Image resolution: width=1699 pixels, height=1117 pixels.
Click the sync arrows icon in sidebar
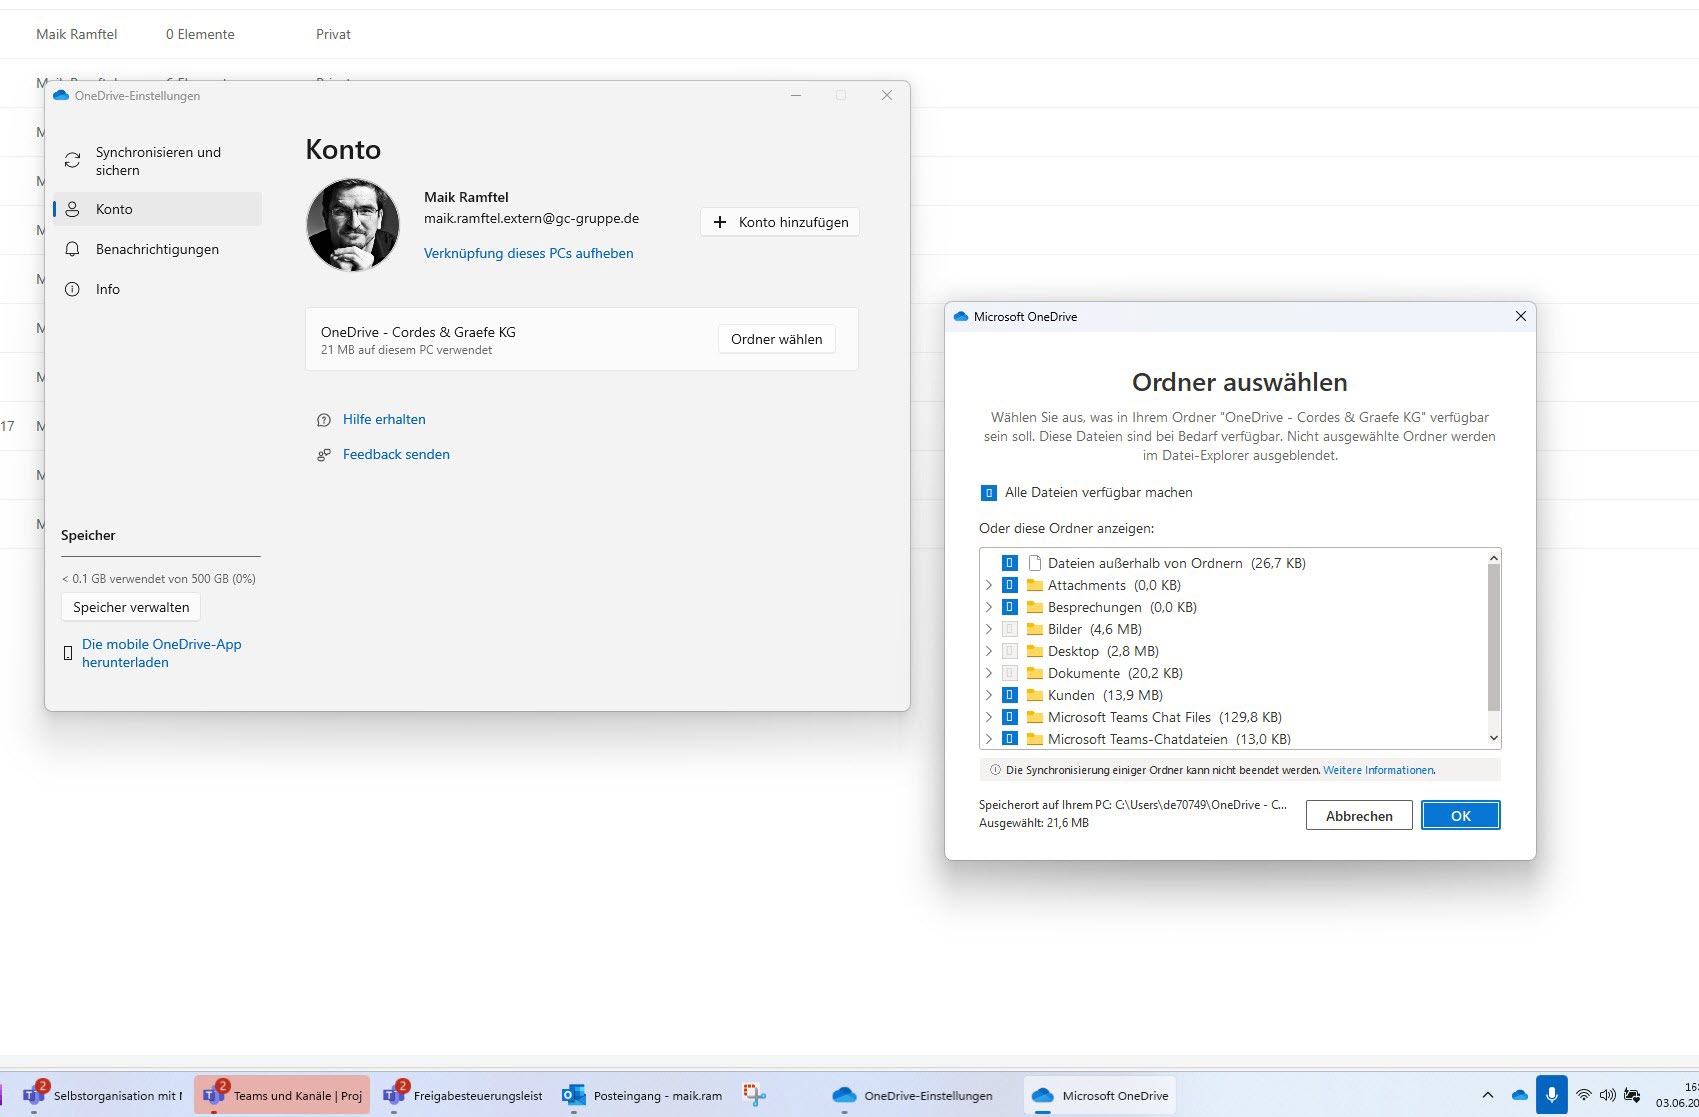click(x=72, y=161)
